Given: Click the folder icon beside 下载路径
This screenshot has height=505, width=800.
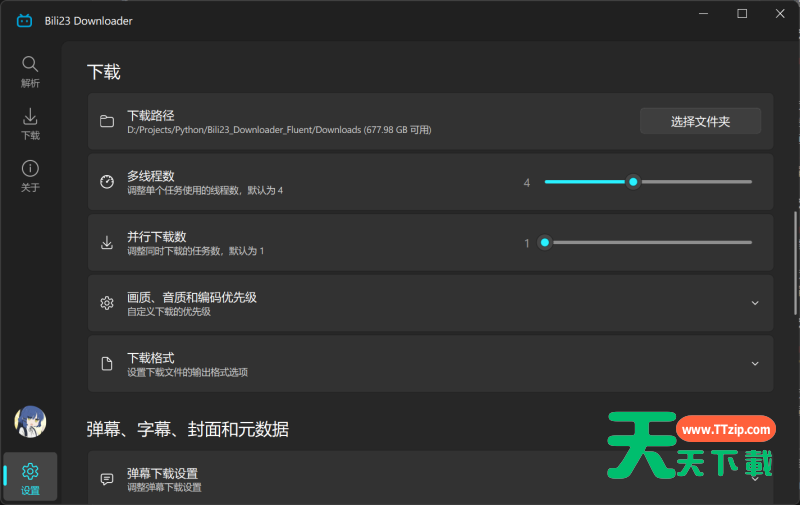Looking at the screenshot, I should [x=107, y=121].
